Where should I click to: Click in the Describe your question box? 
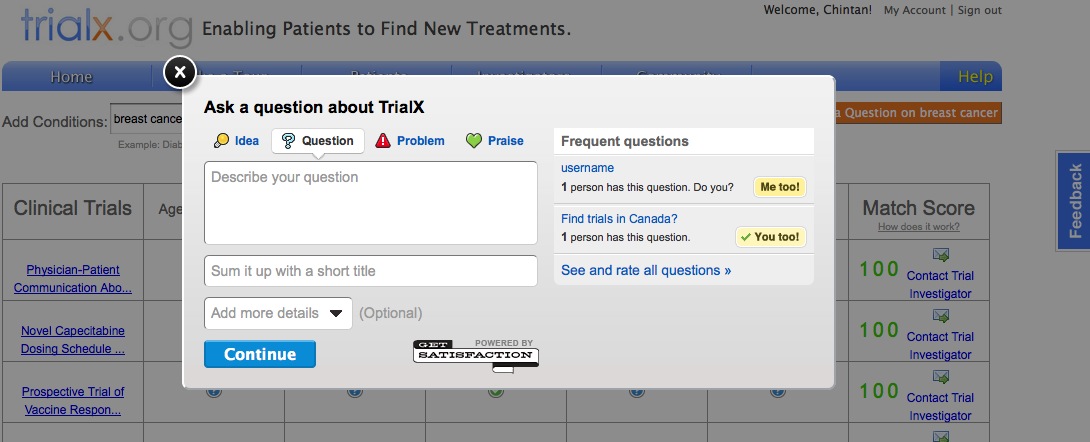click(x=370, y=203)
